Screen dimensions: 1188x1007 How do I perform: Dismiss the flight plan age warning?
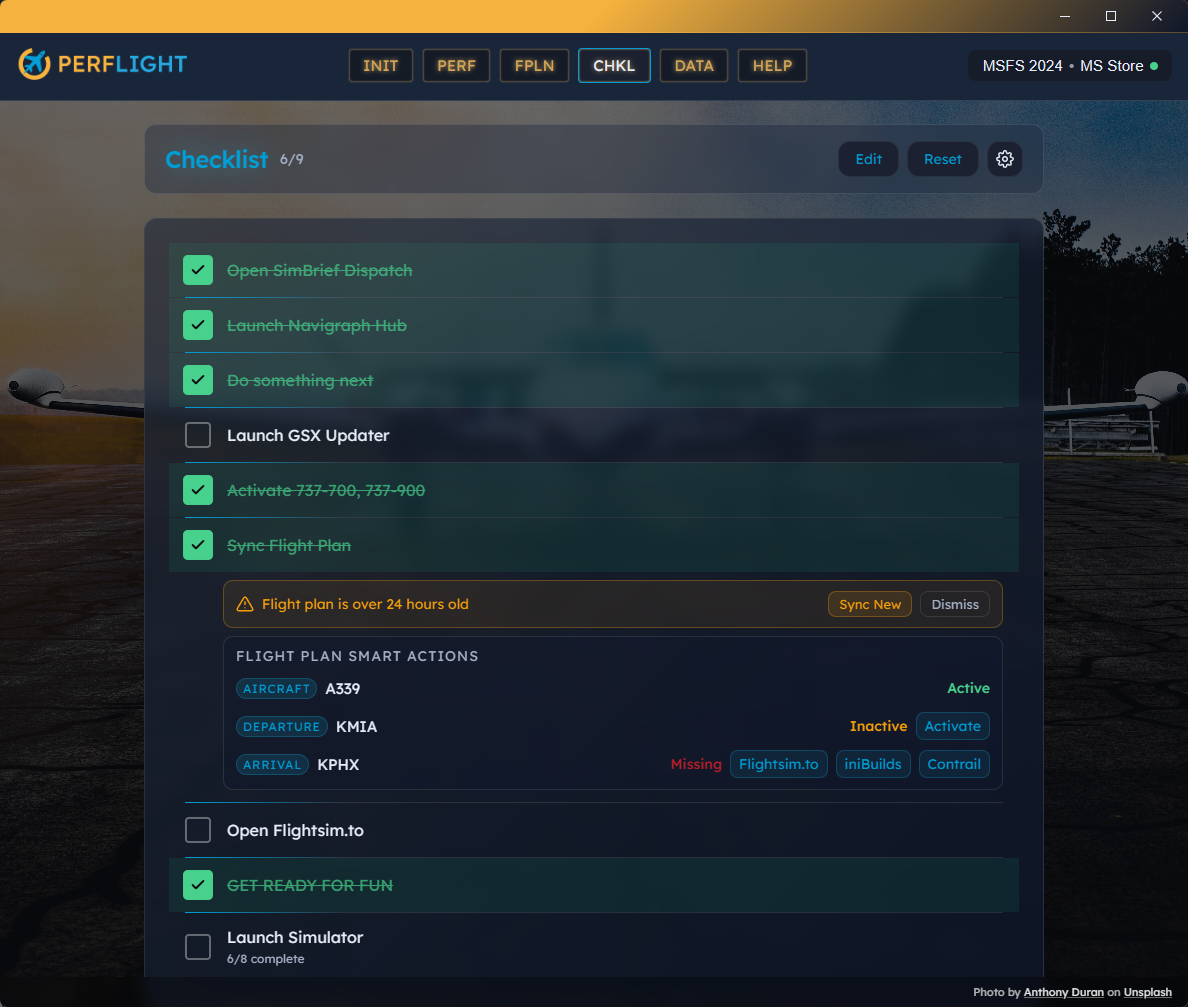(954, 603)
